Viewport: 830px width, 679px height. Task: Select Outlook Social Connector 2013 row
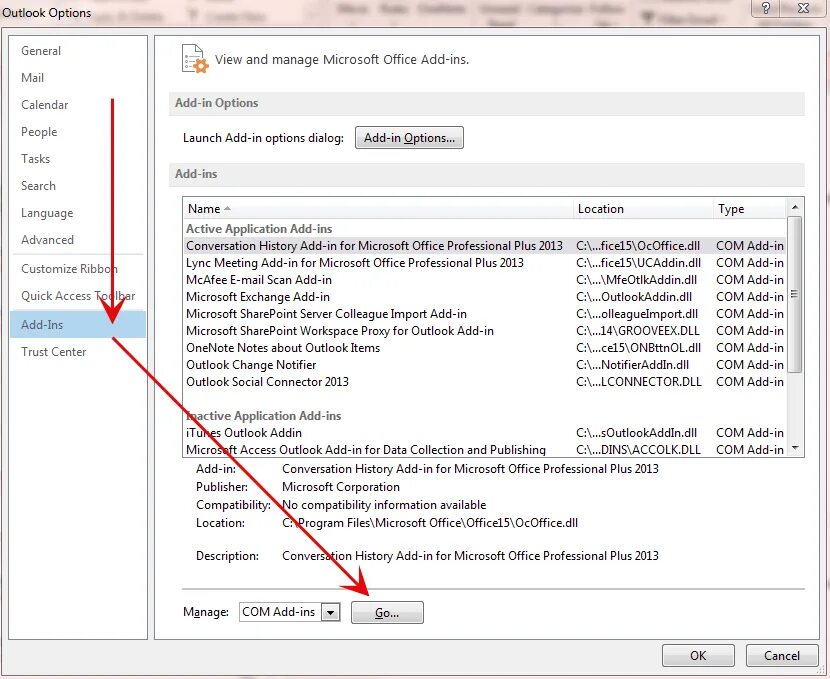(484, 382)
